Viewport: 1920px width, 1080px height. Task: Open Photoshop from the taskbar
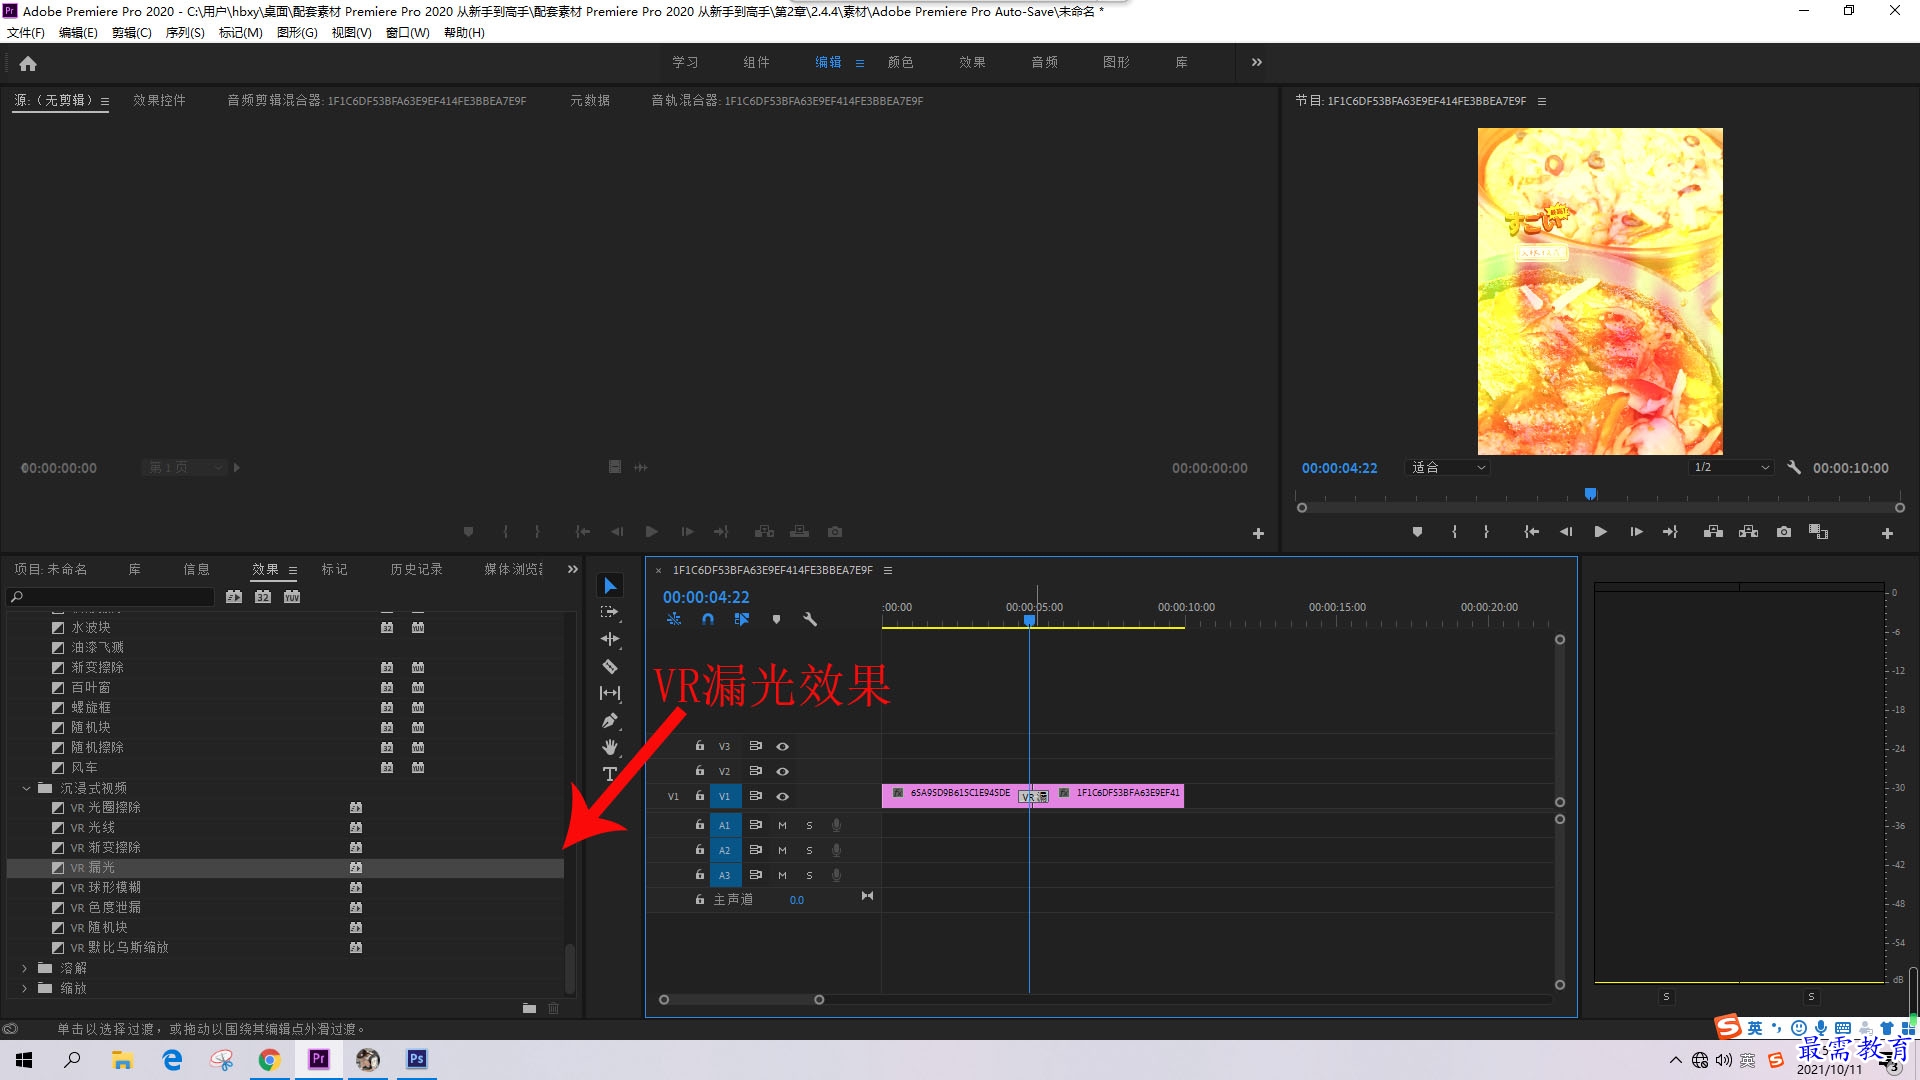click(416, 1059)
